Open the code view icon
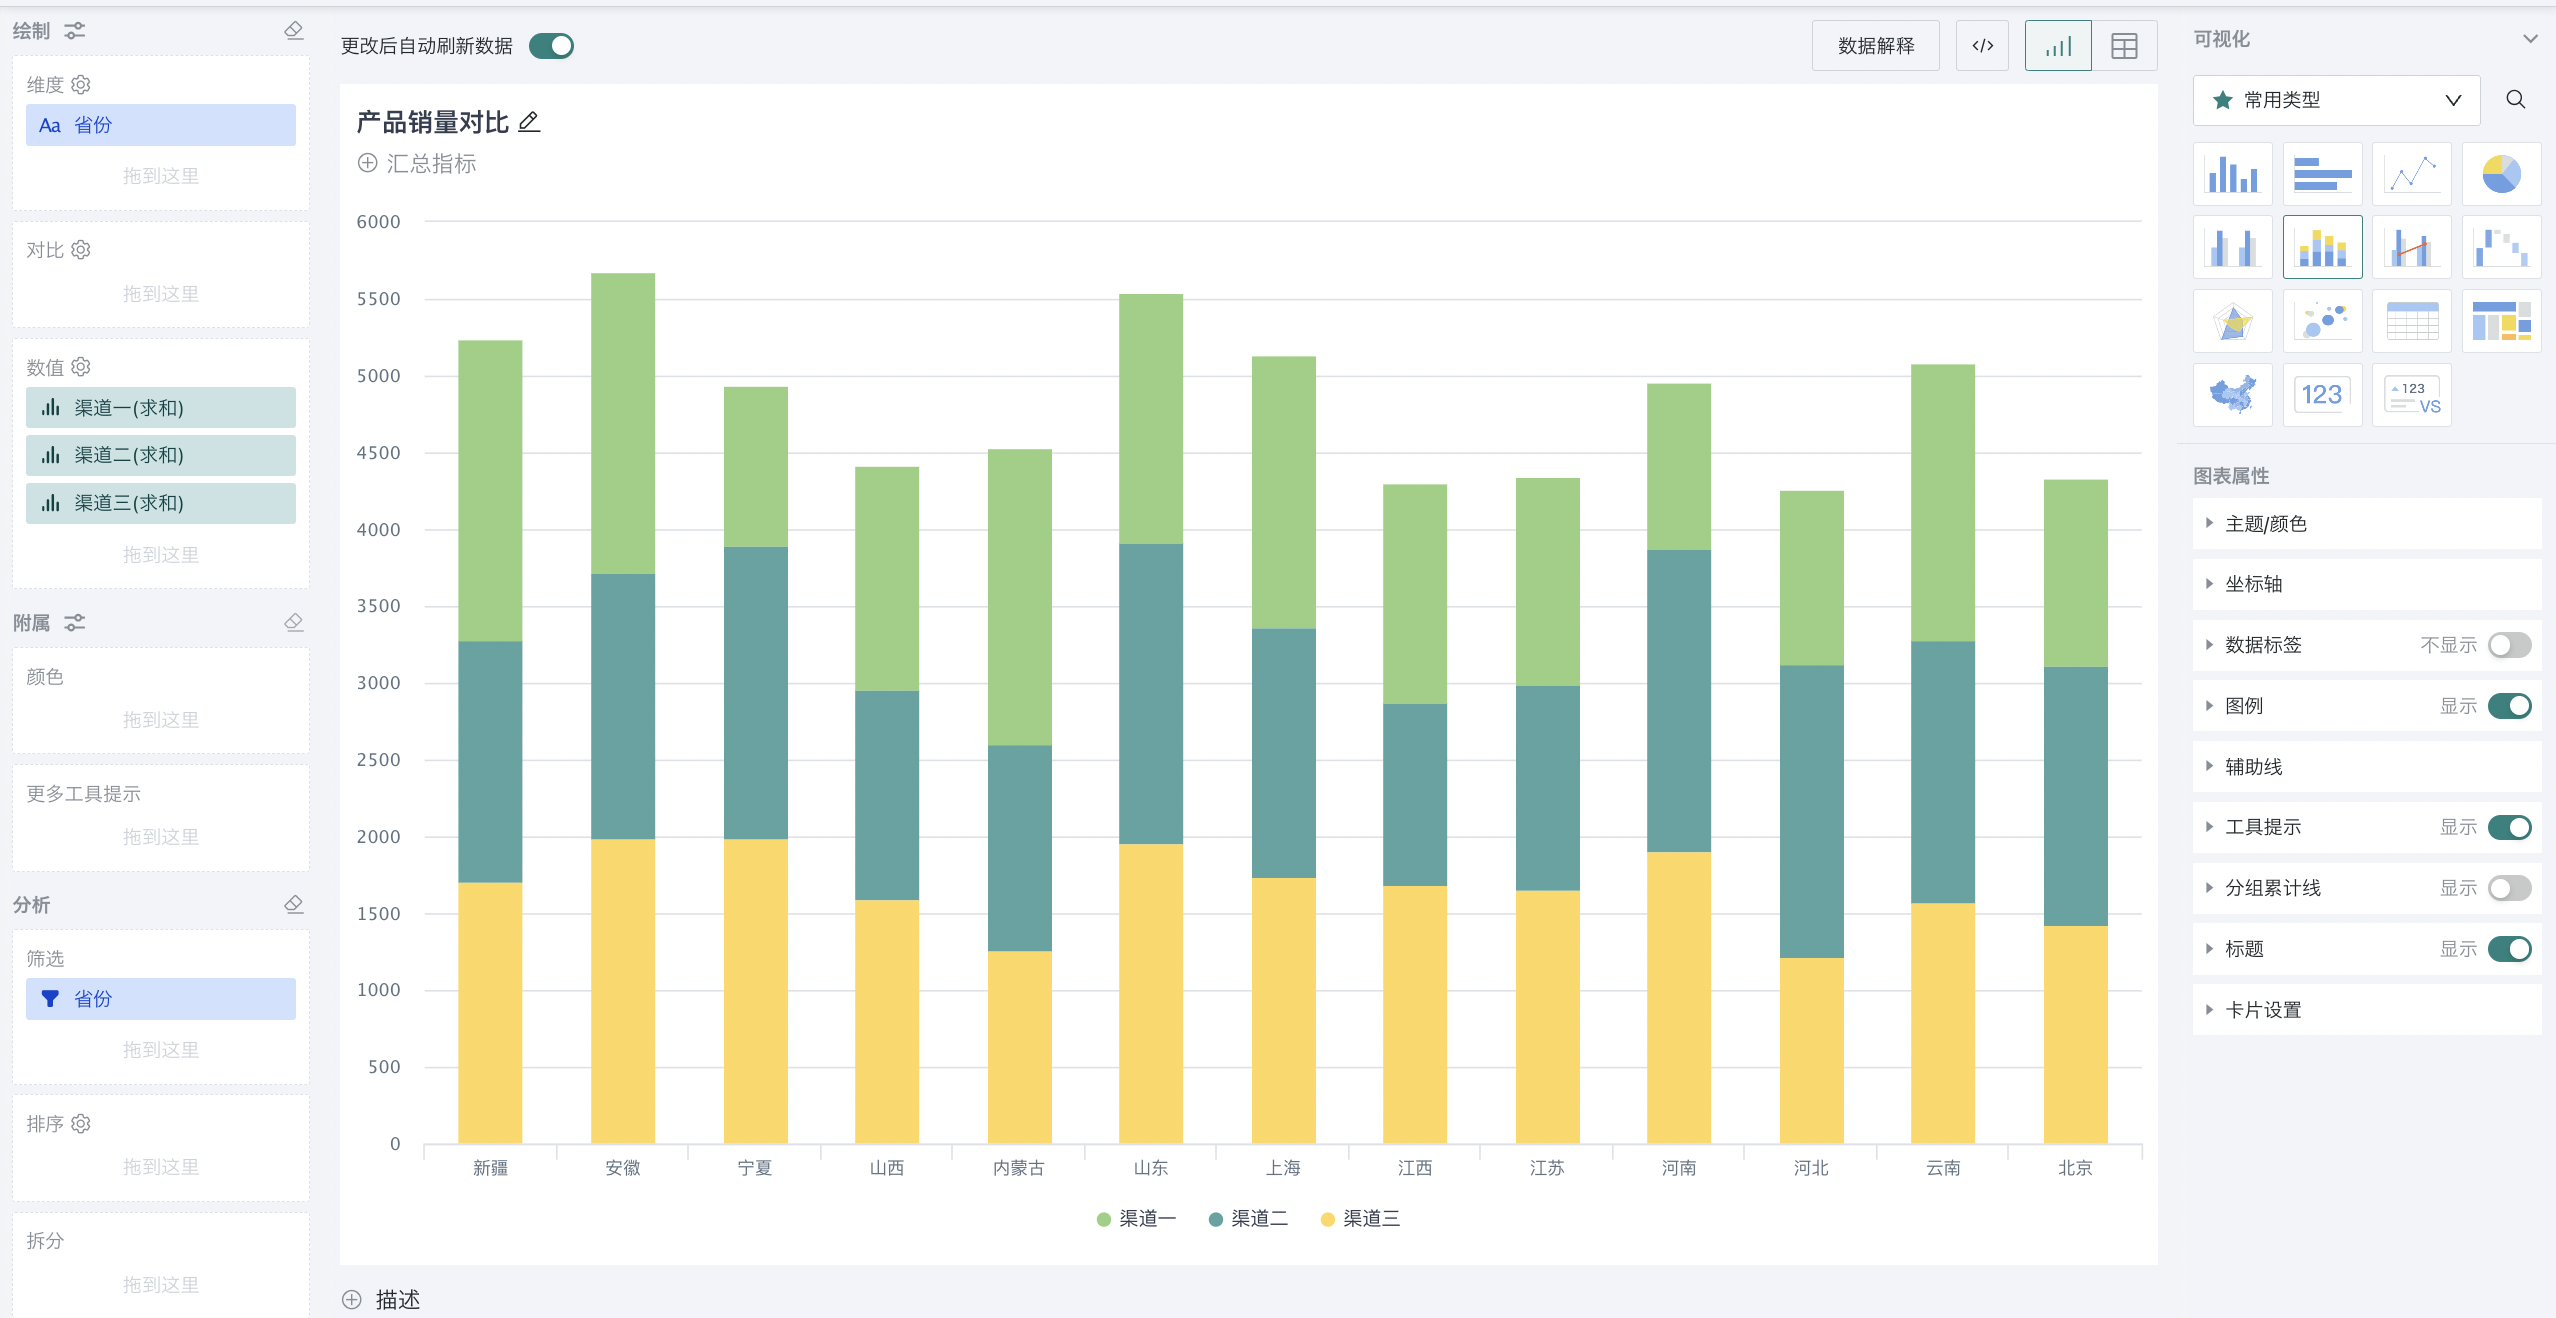Image resolution: width=2556 pixels, height=1318 pixels. coord(1982,46)
